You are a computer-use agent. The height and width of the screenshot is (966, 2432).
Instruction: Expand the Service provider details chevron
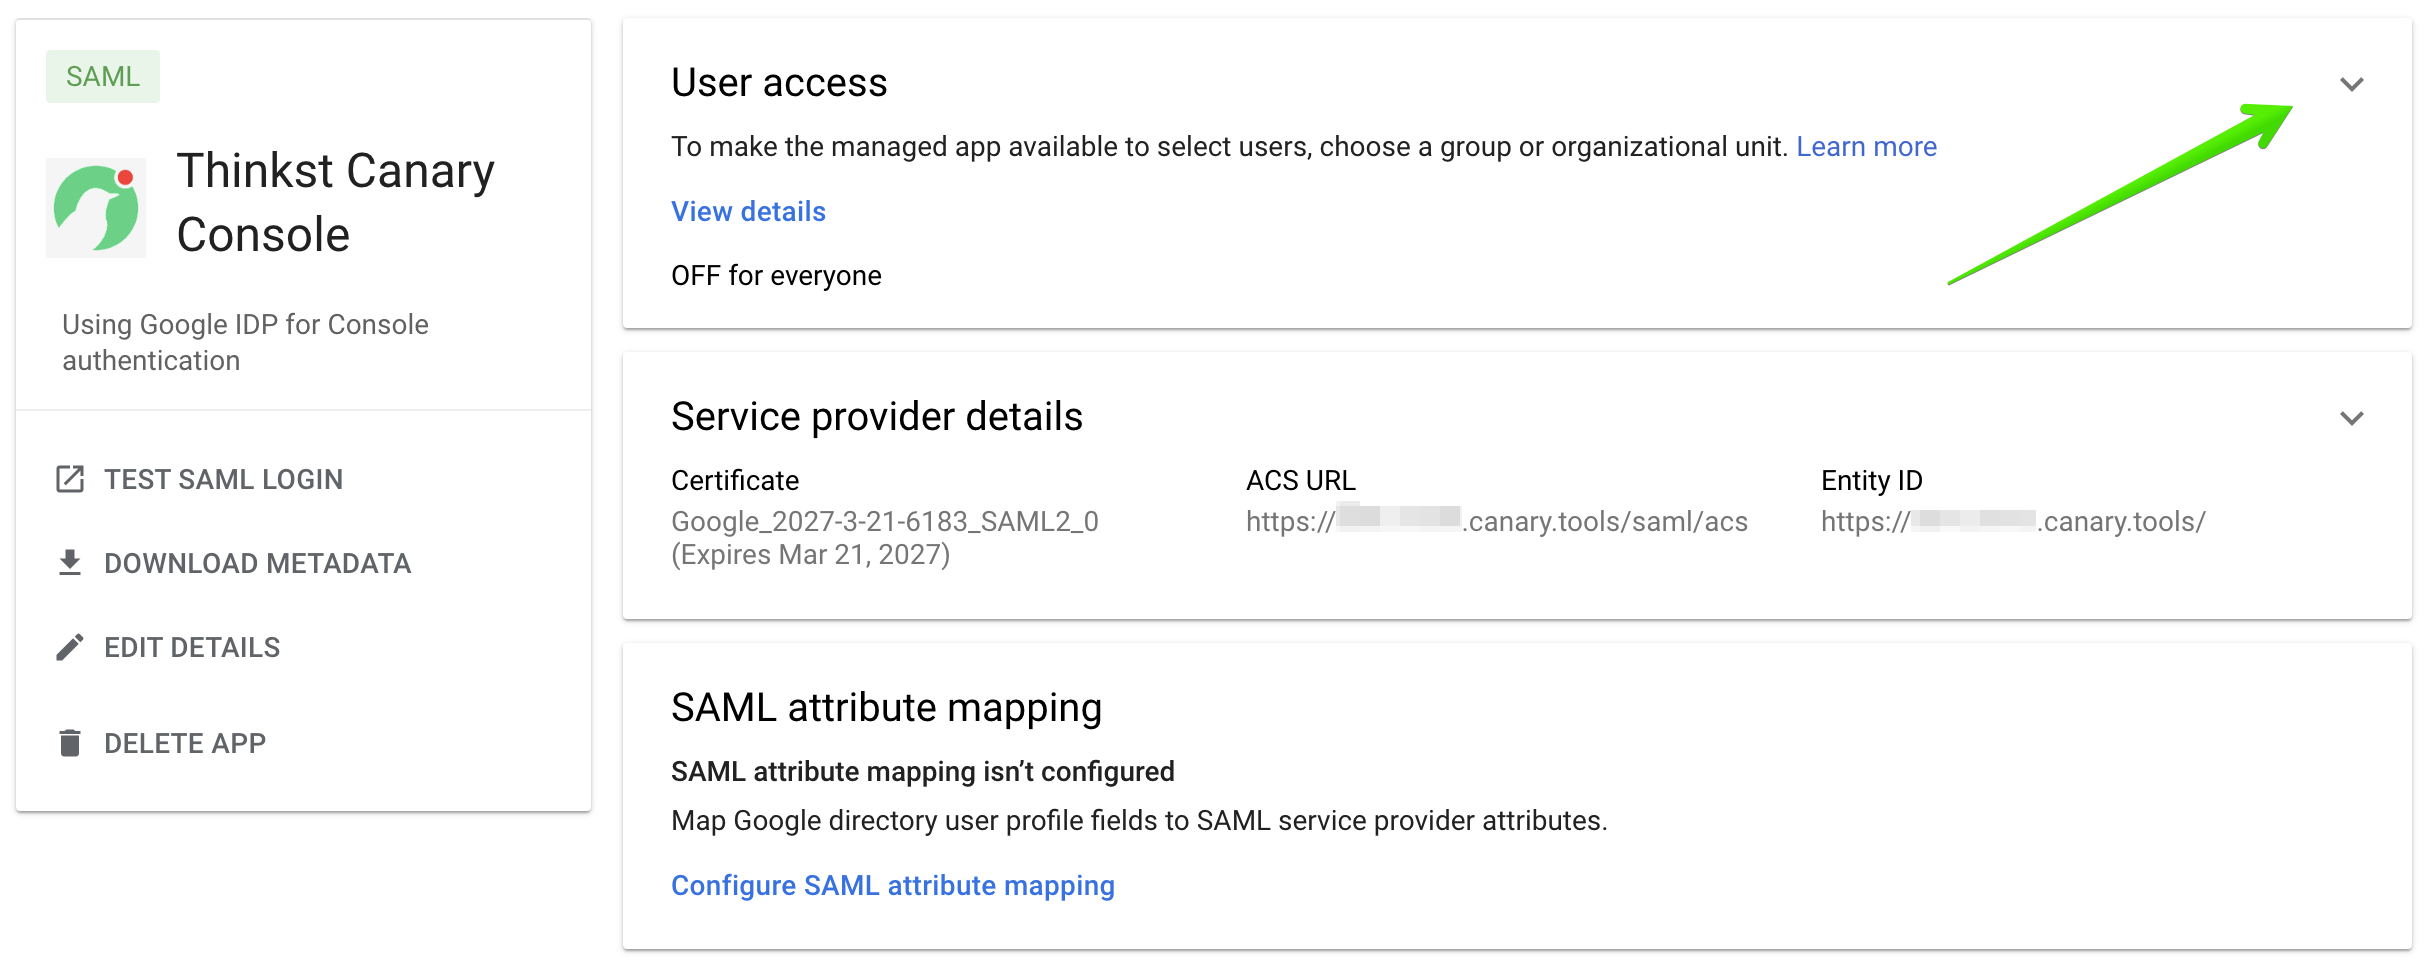[2352, 418]
